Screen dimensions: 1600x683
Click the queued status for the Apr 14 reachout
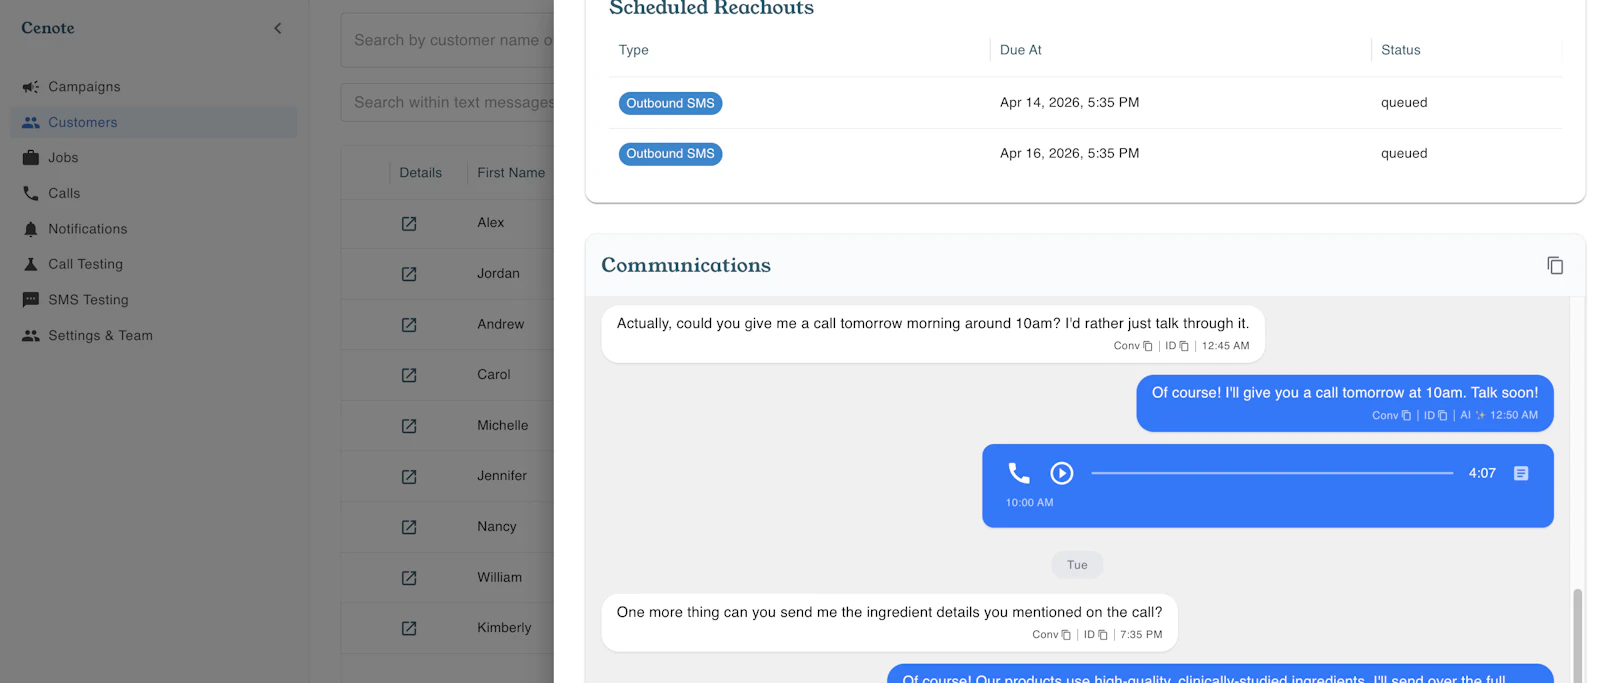1404,103
